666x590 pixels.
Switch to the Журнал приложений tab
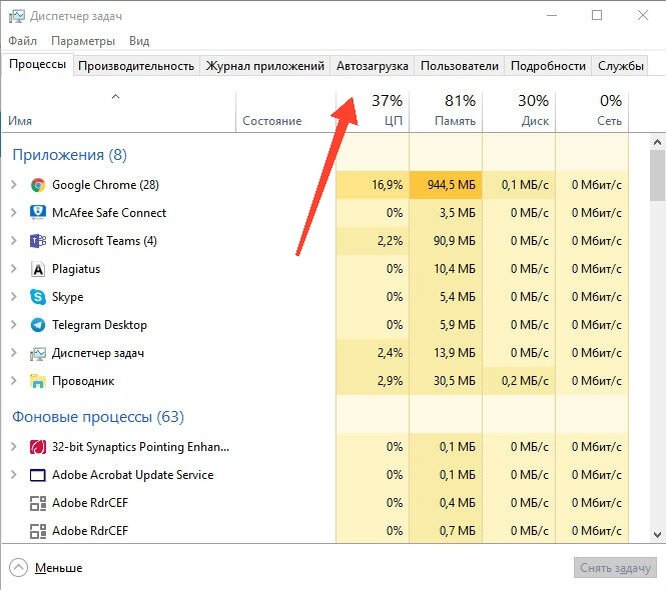tap(265, 66)
